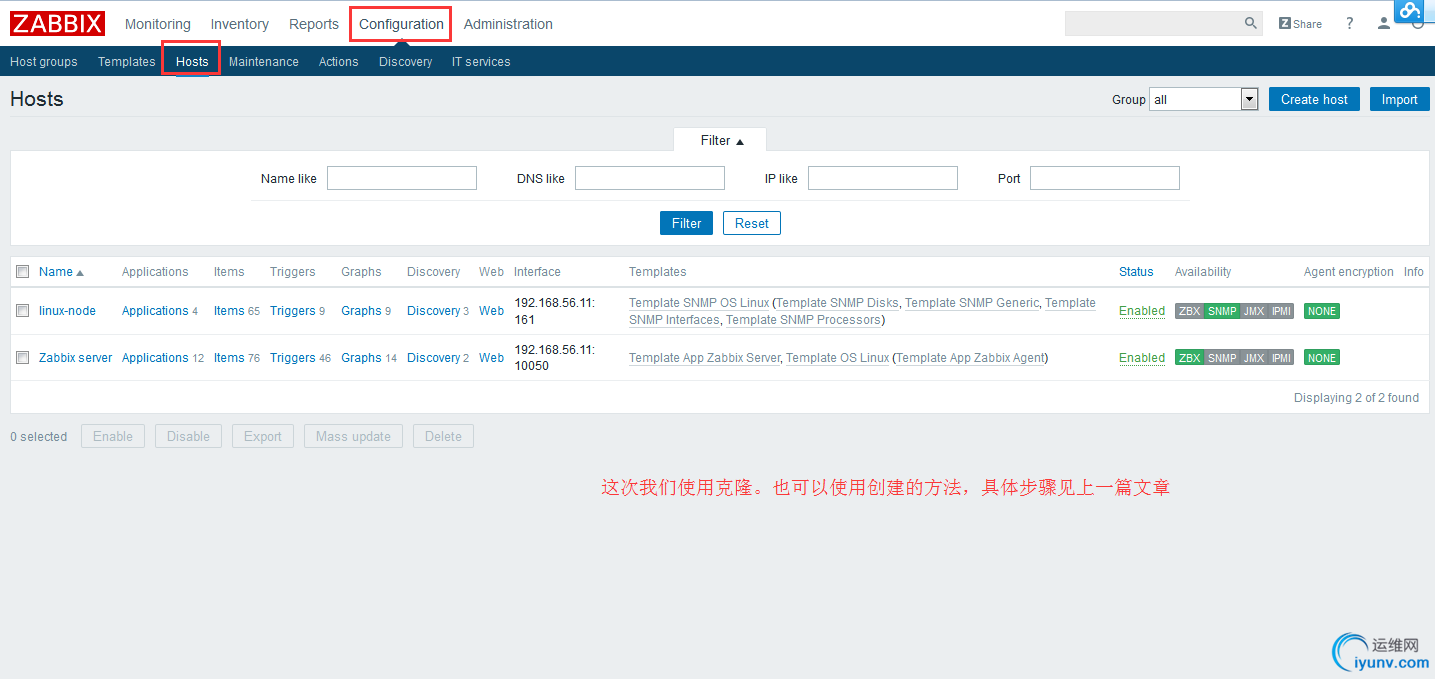The height and width of the screenshot is (679, 1435).
Task: Toggle Enabled status for Zabbix server
Action: 1142,358
